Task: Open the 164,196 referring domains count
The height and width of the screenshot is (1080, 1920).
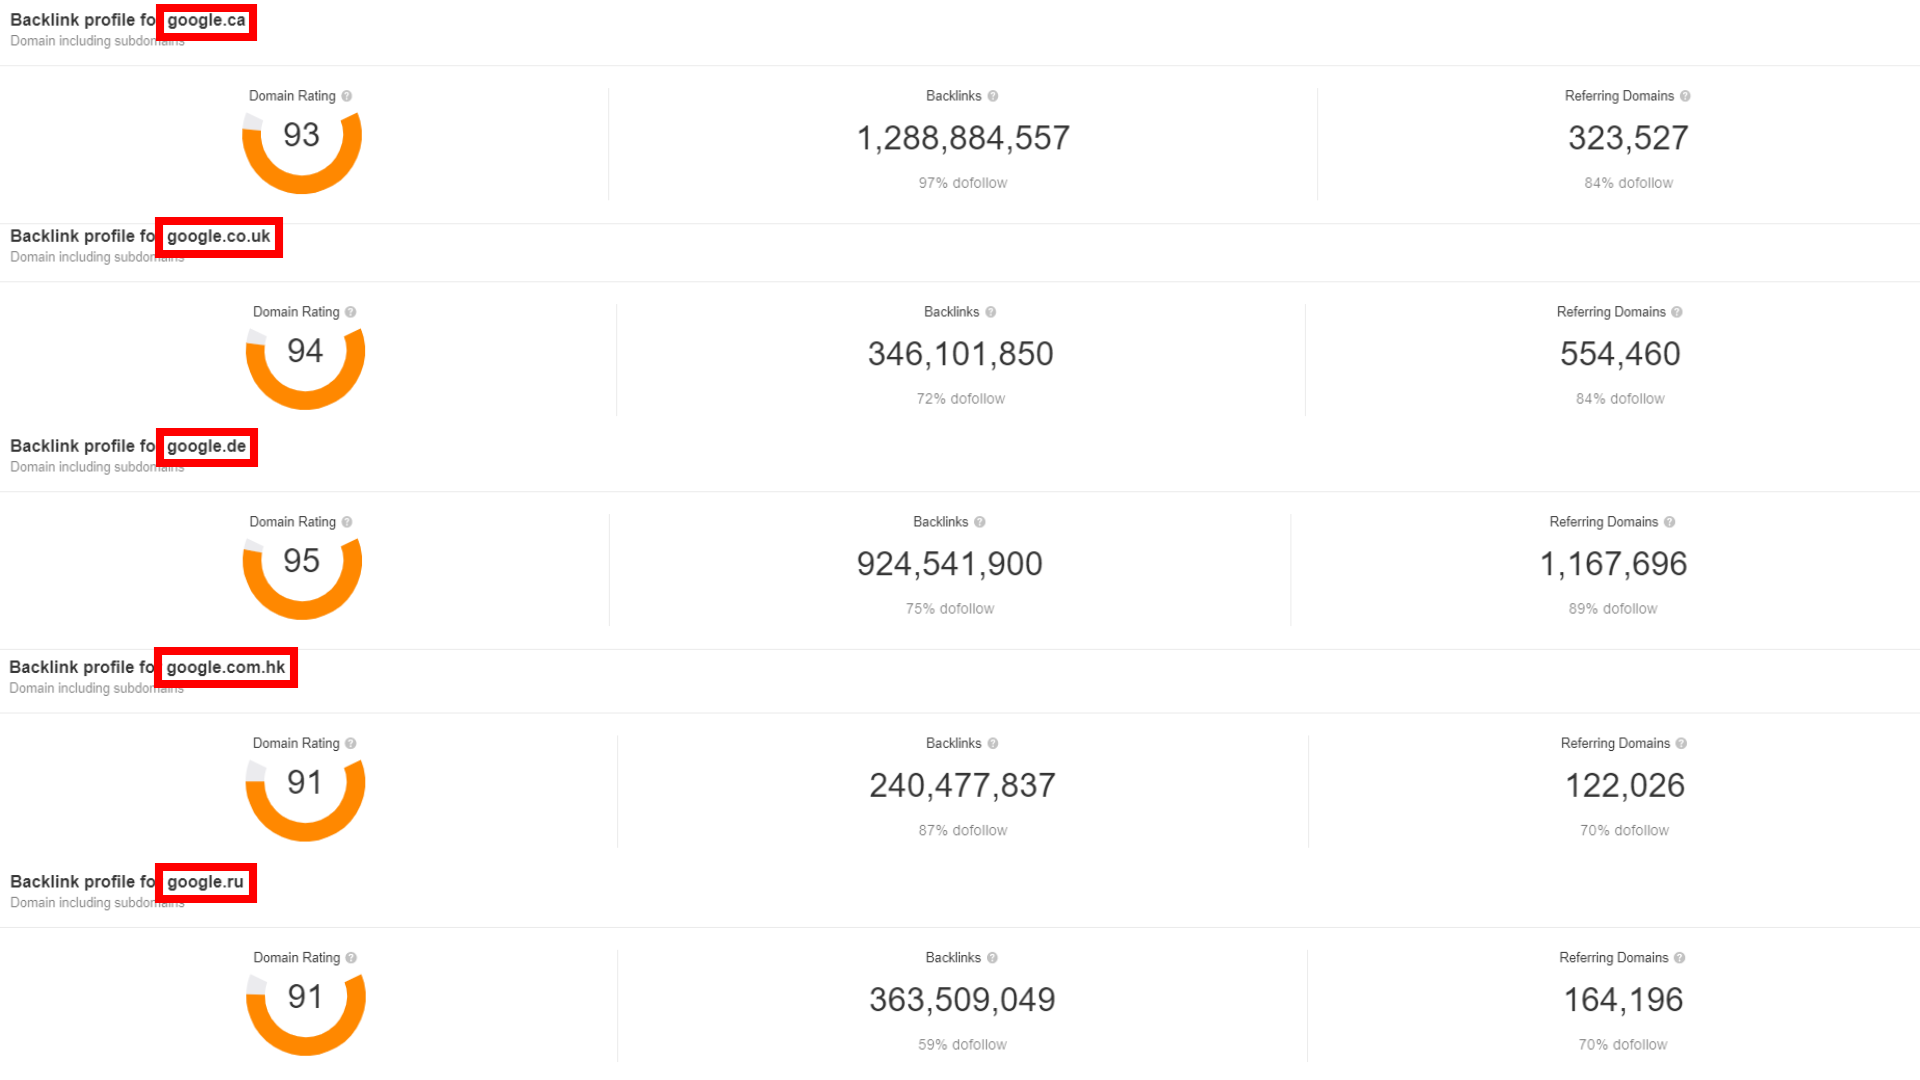Action: (x=1623, y=1000)
